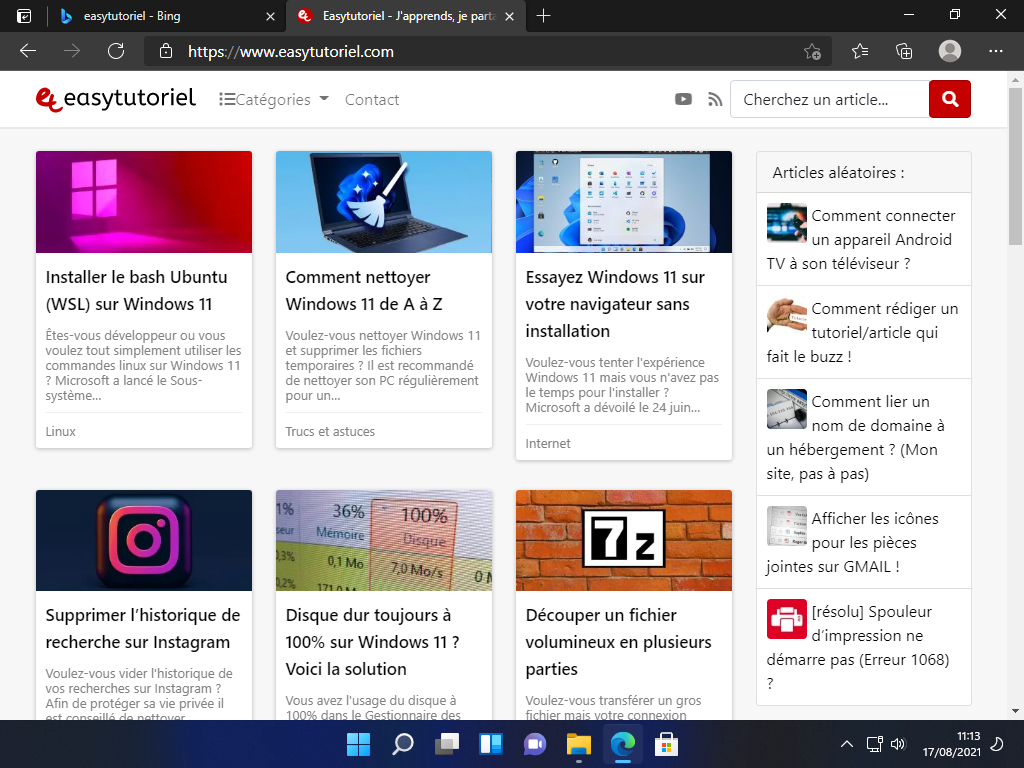
Task: Open article Comment nettoyer Windows 11
Action: coord(364,291)
